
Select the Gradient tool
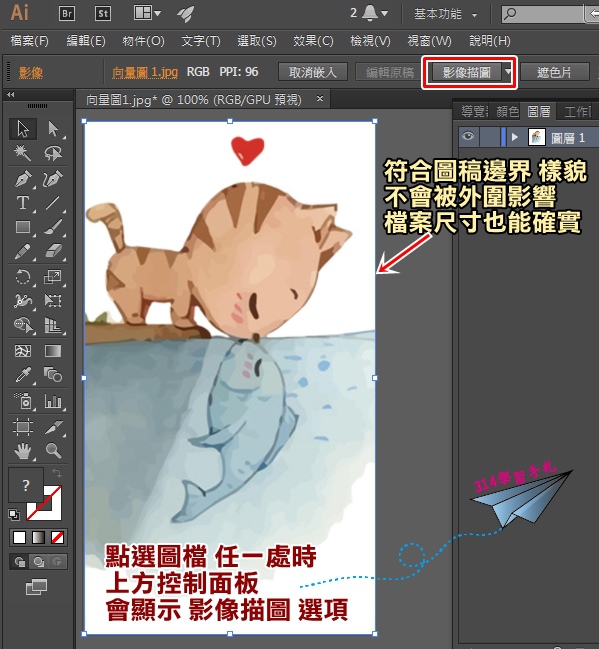pos(53,351)
